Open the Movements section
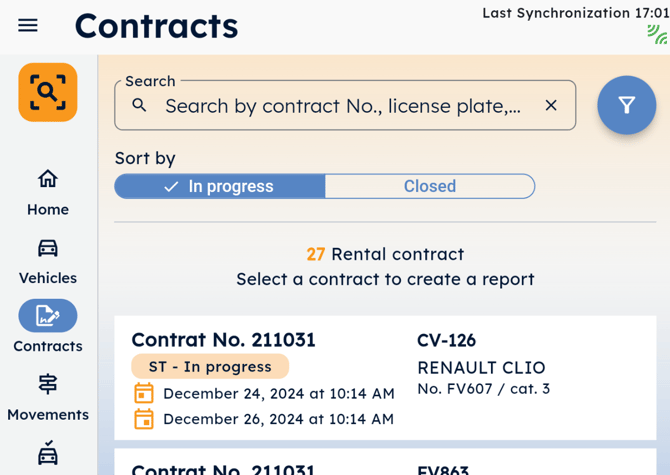 click(47, 397)
